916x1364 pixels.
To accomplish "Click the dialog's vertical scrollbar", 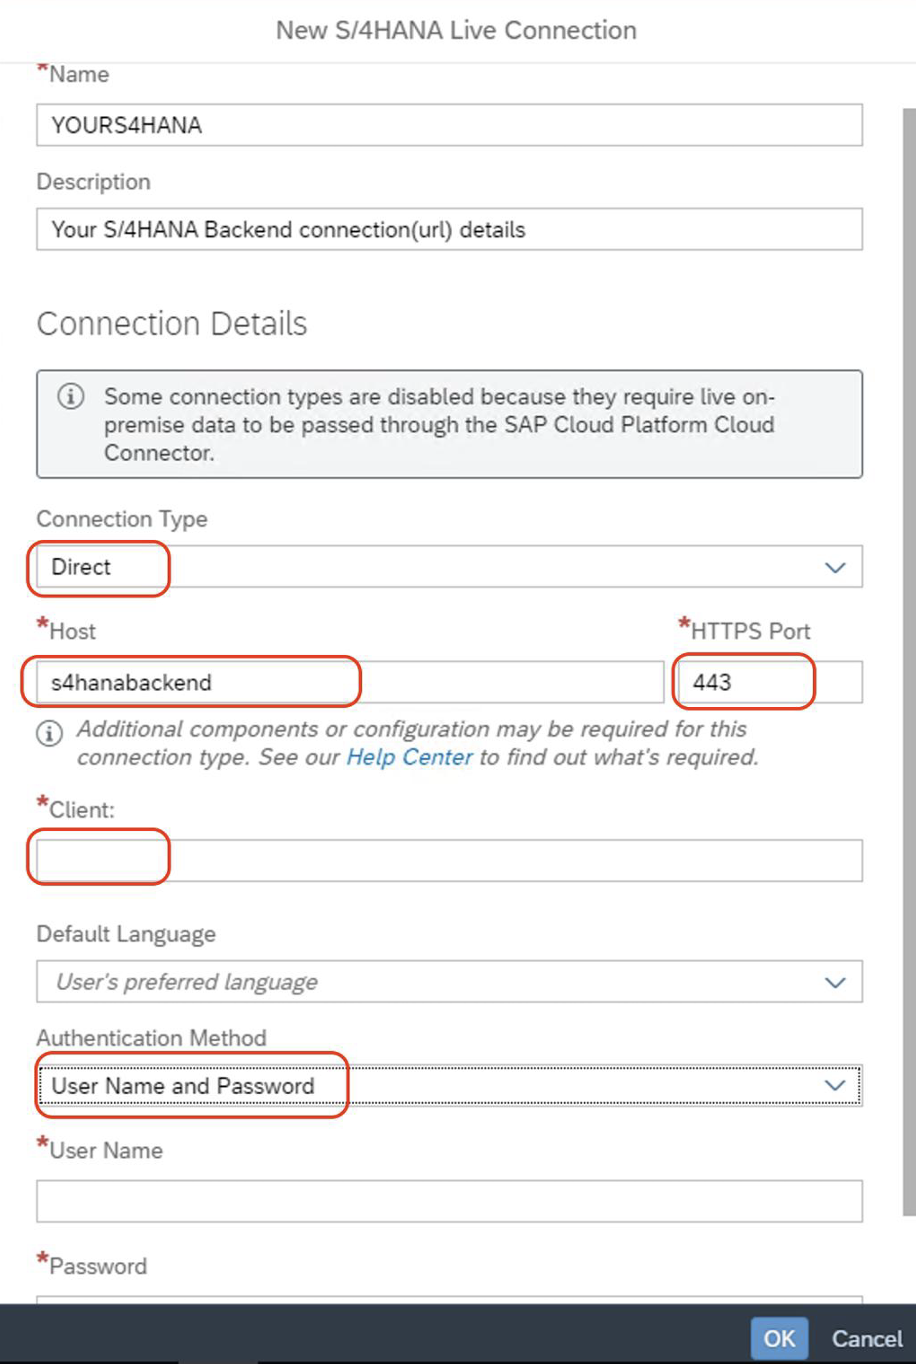I will click(x=908, y=660).
